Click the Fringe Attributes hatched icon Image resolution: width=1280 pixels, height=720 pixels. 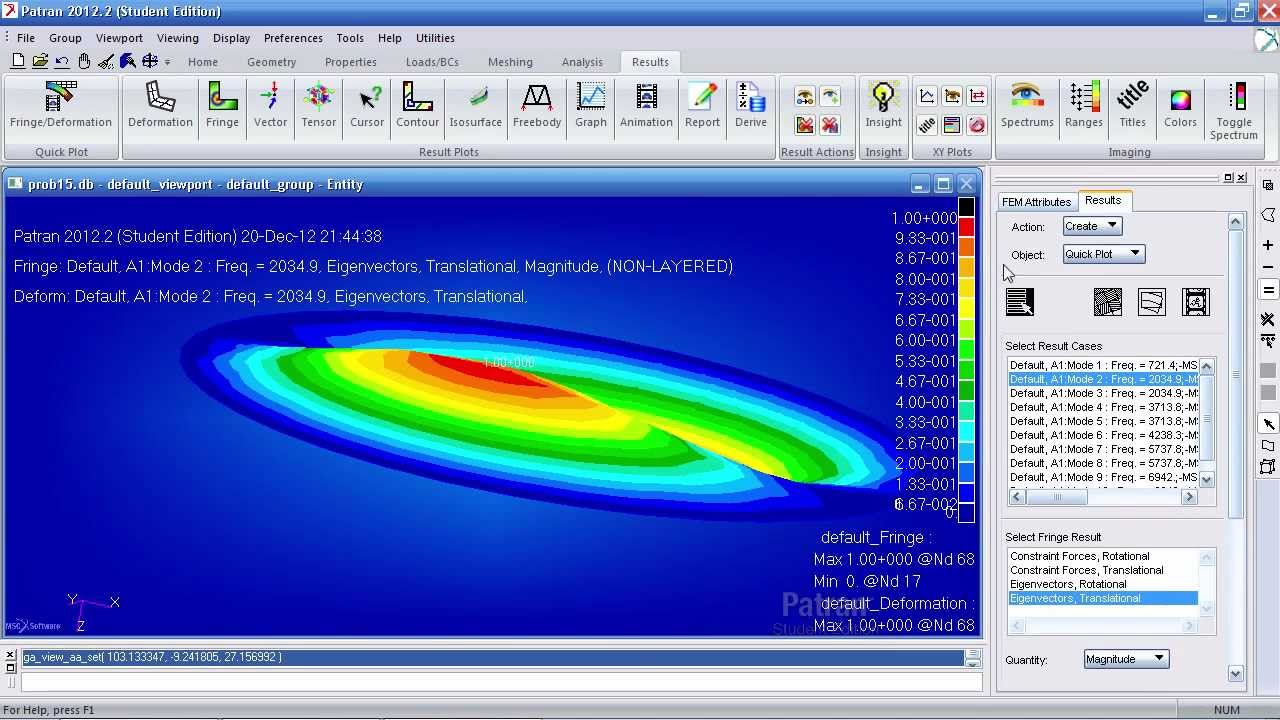[1107, 302]
